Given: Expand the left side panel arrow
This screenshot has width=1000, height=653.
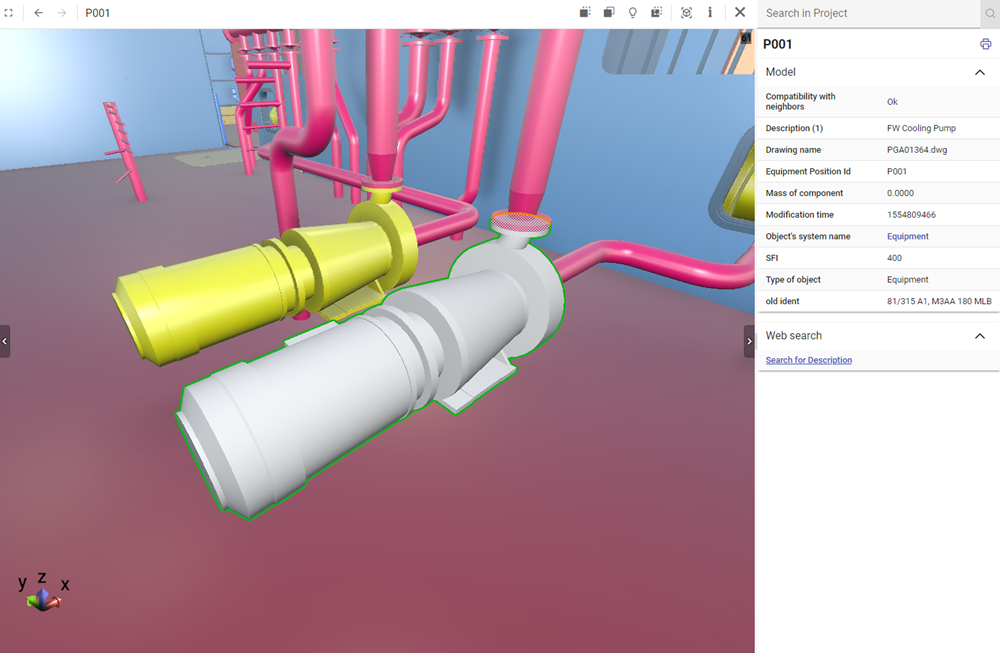Looking at the screenshot, I should [x=5, y=341].
